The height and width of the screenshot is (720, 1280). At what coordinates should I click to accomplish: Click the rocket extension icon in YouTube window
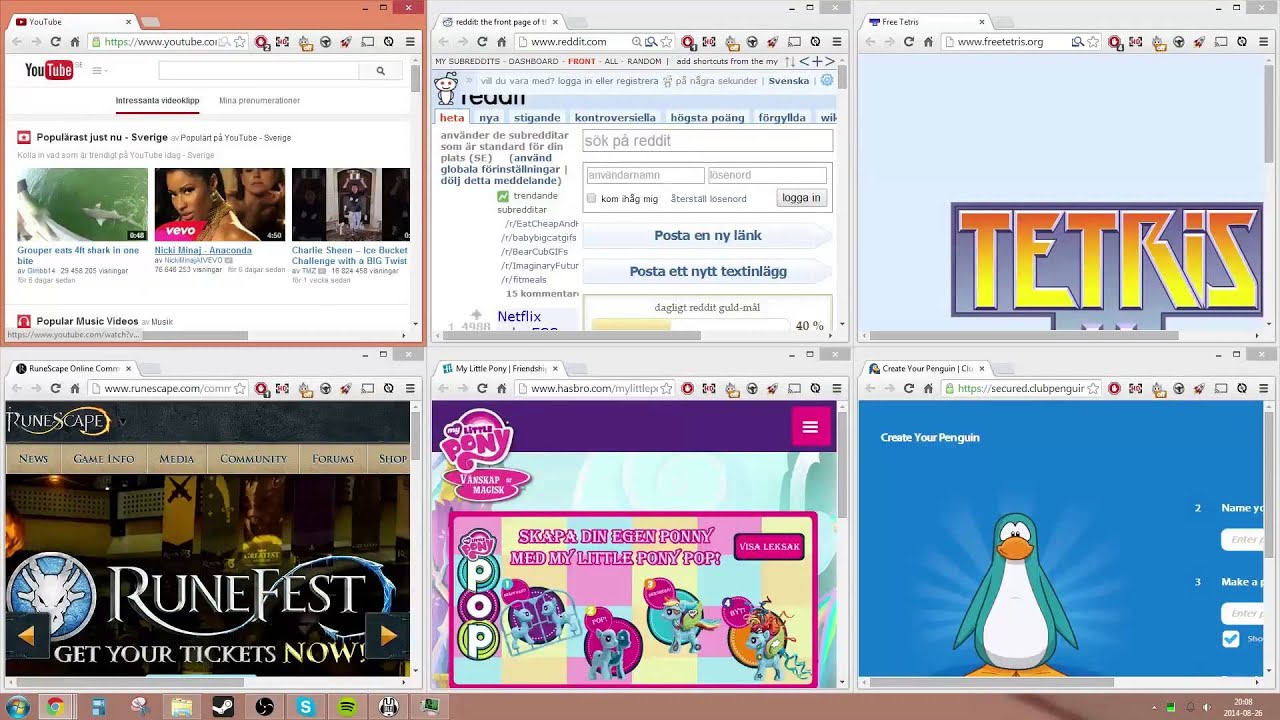[x=346, y=42]
